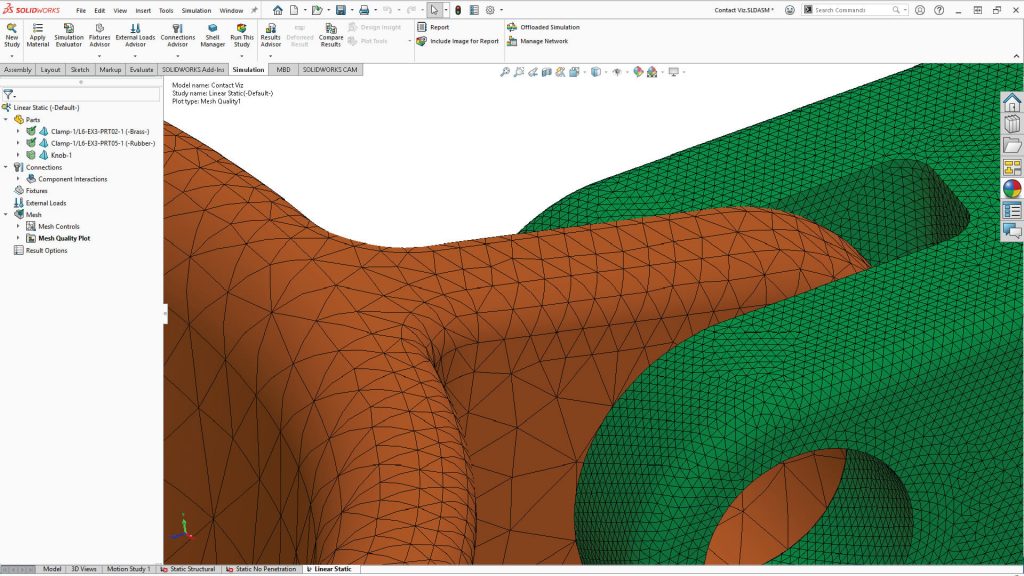Viewport: 1024px width, 576px height.
Task: Select the Apply Material tool
Action: click(38, 33)
